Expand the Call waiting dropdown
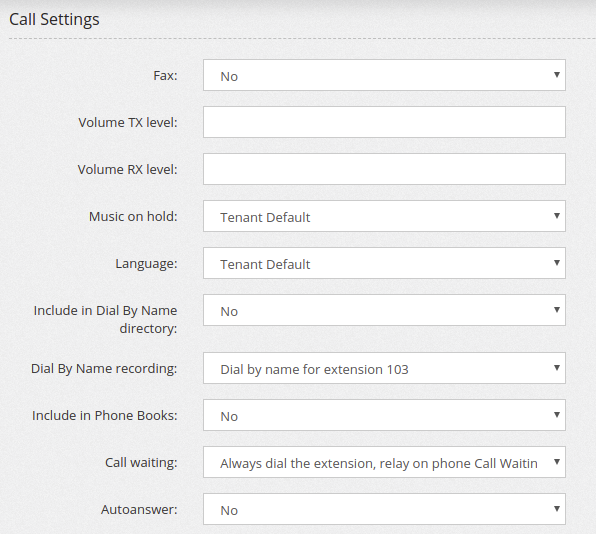This screenshot has height=534, width=596. coord(384,462)
